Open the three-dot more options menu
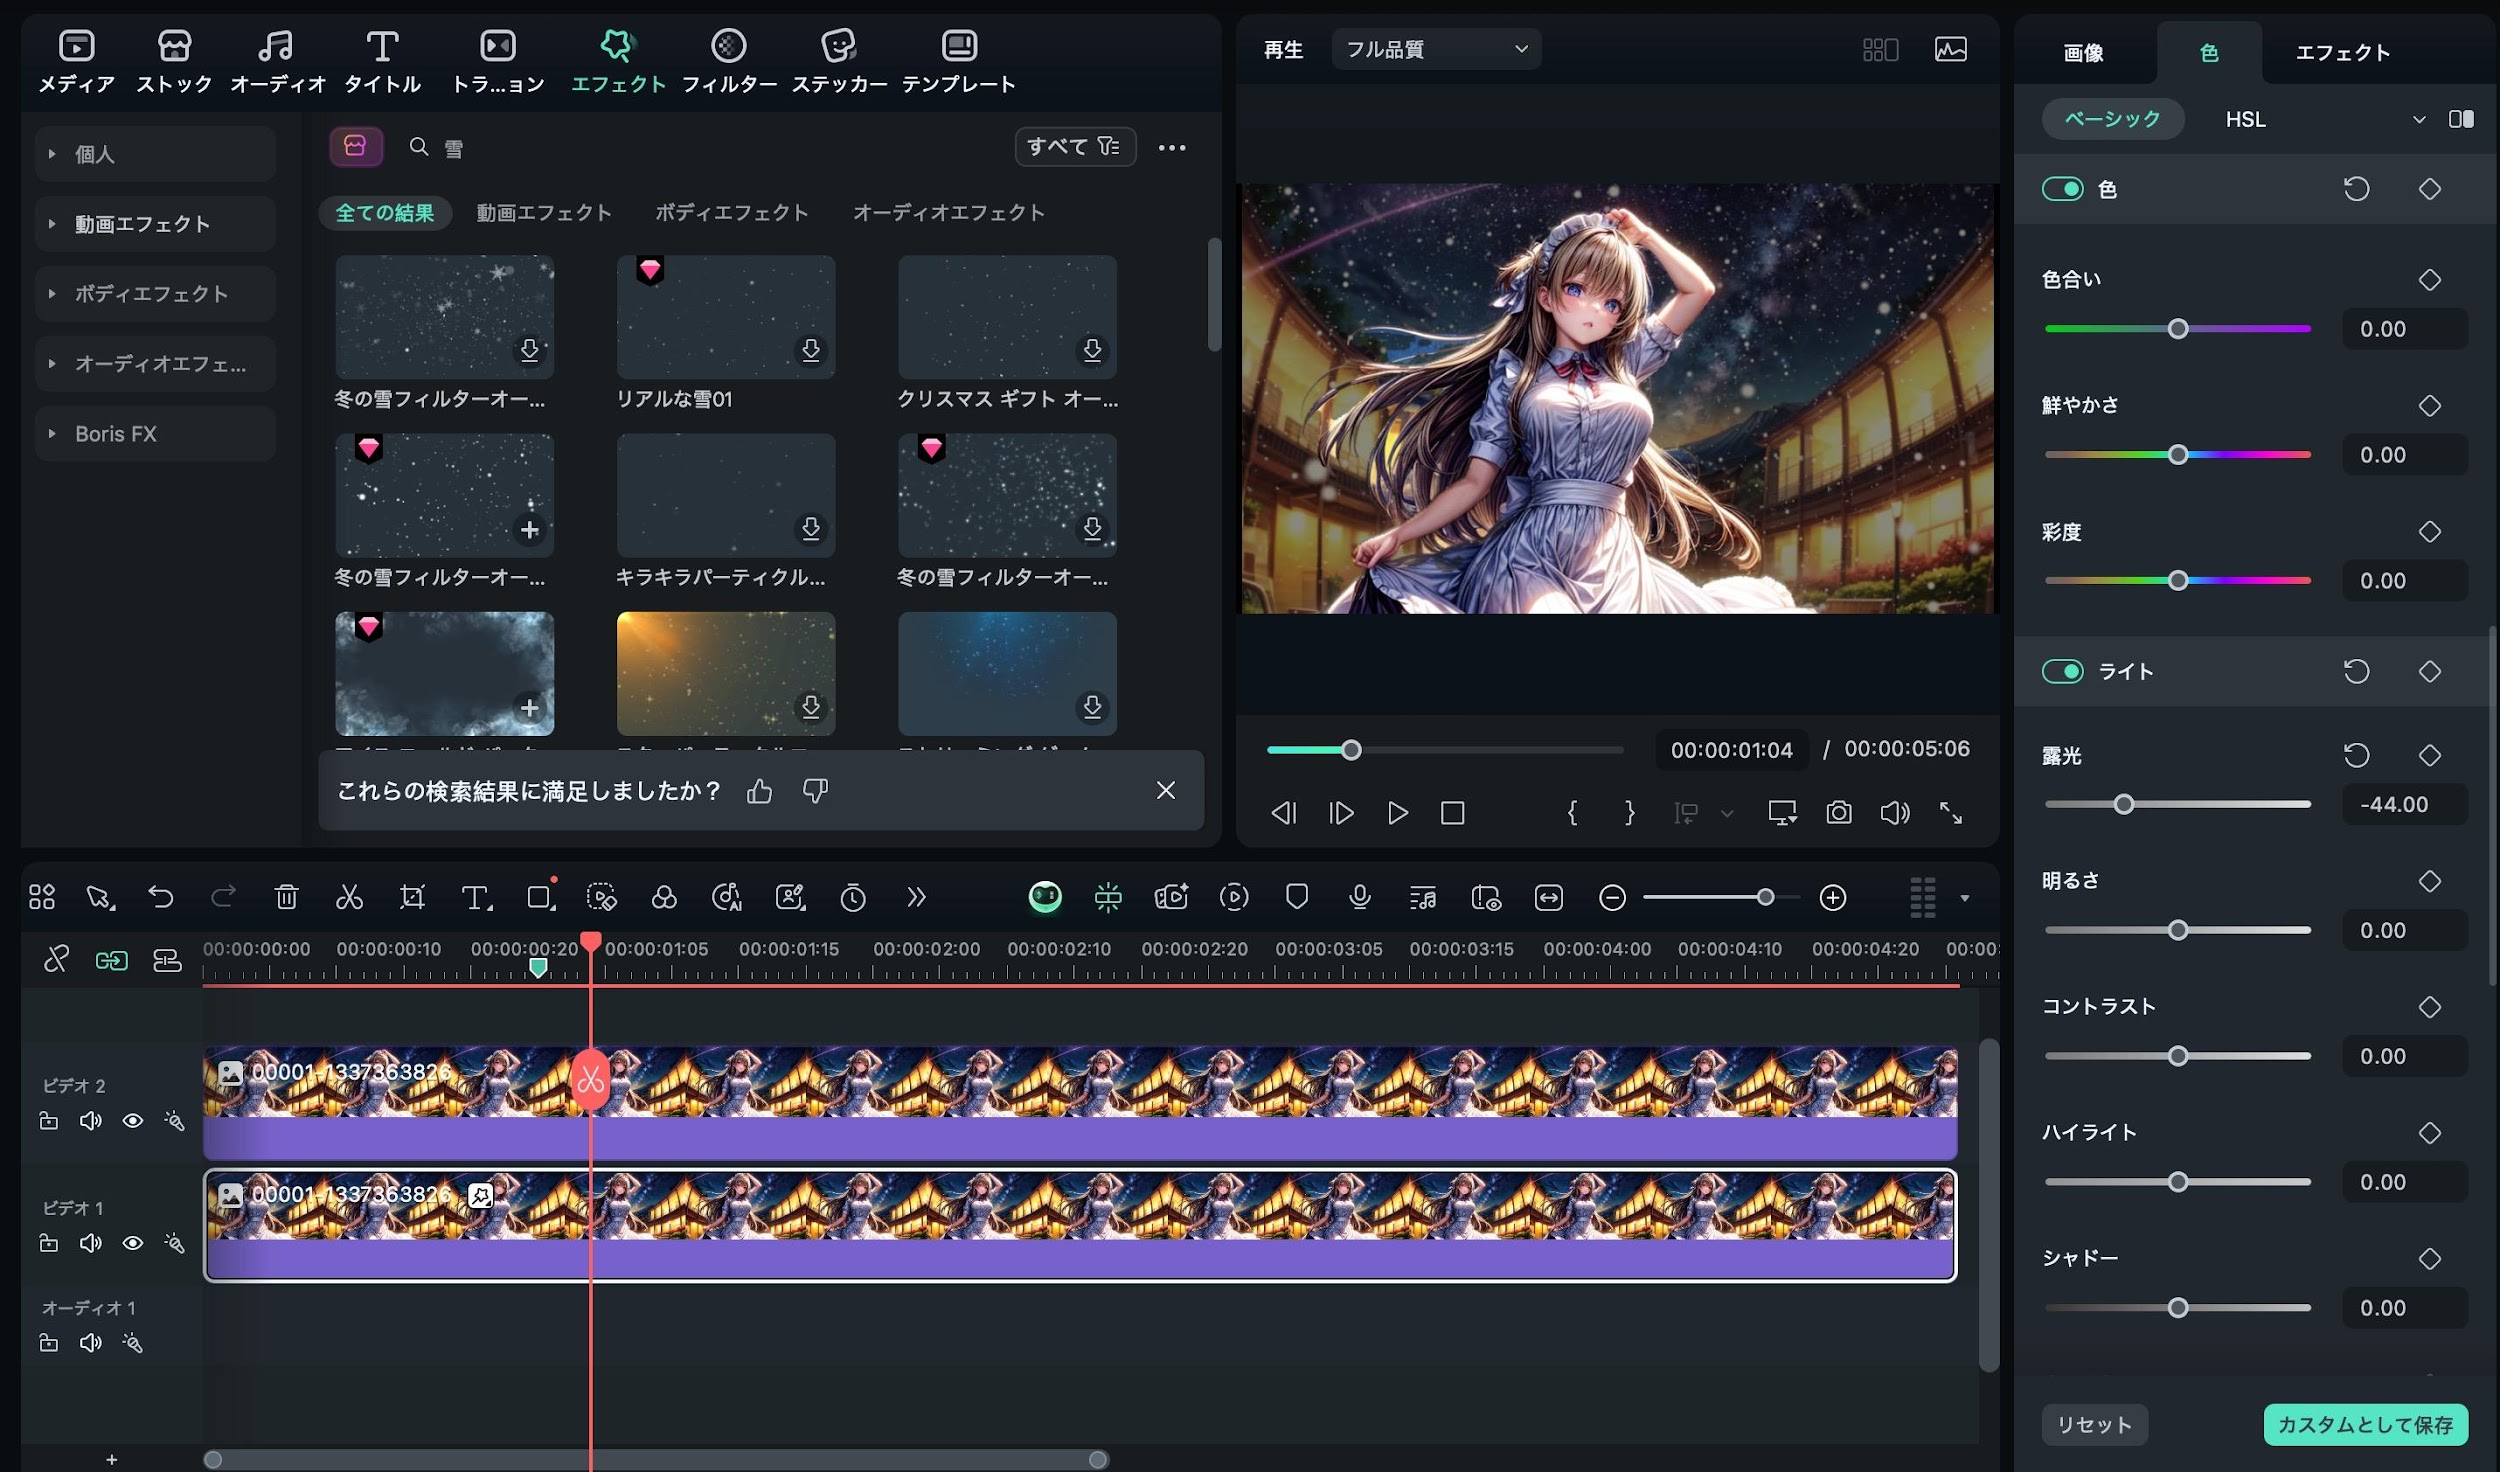 point(1172,147)
